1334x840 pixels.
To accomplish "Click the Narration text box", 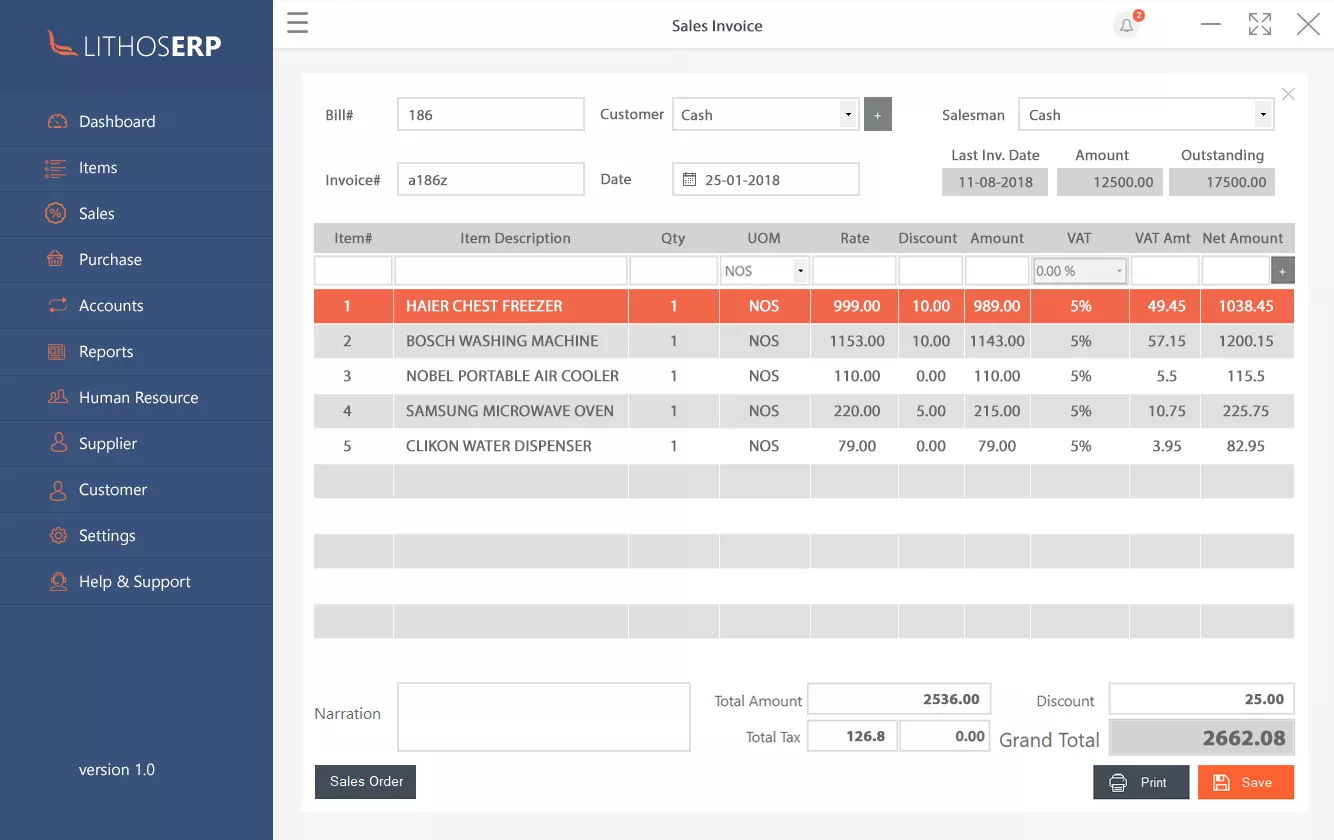I will 544,717.
